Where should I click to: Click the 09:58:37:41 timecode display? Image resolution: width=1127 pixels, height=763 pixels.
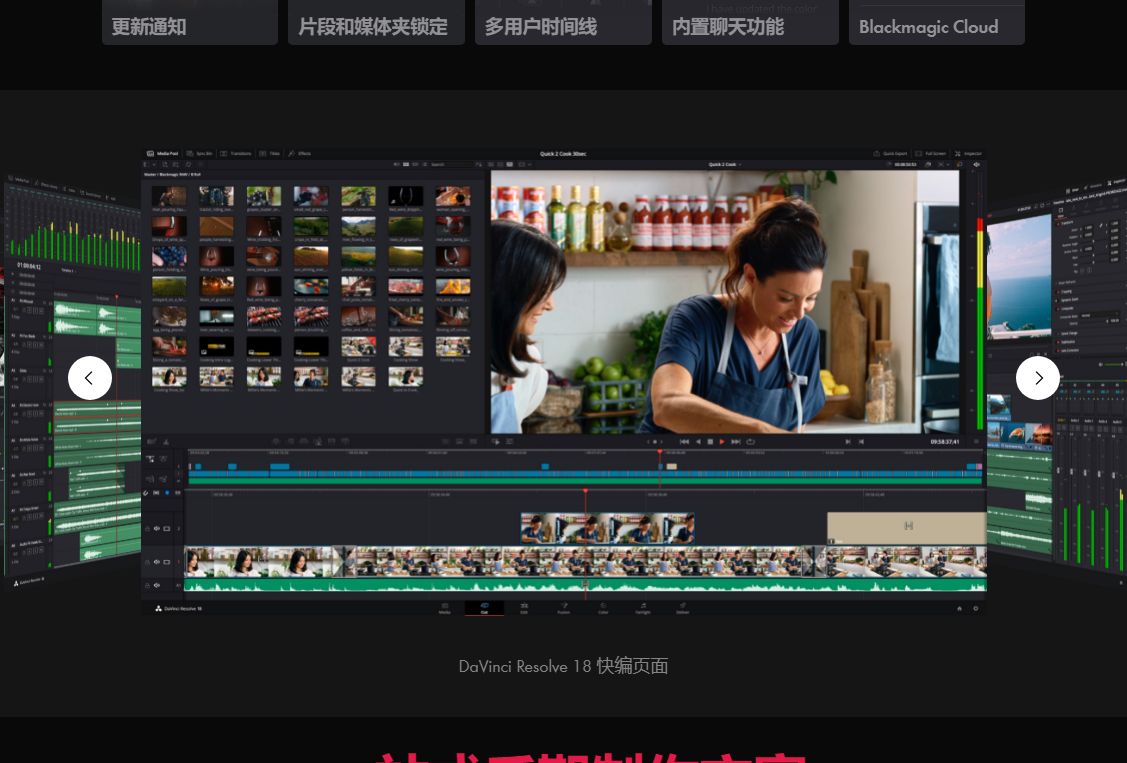(x=944, y=442)
